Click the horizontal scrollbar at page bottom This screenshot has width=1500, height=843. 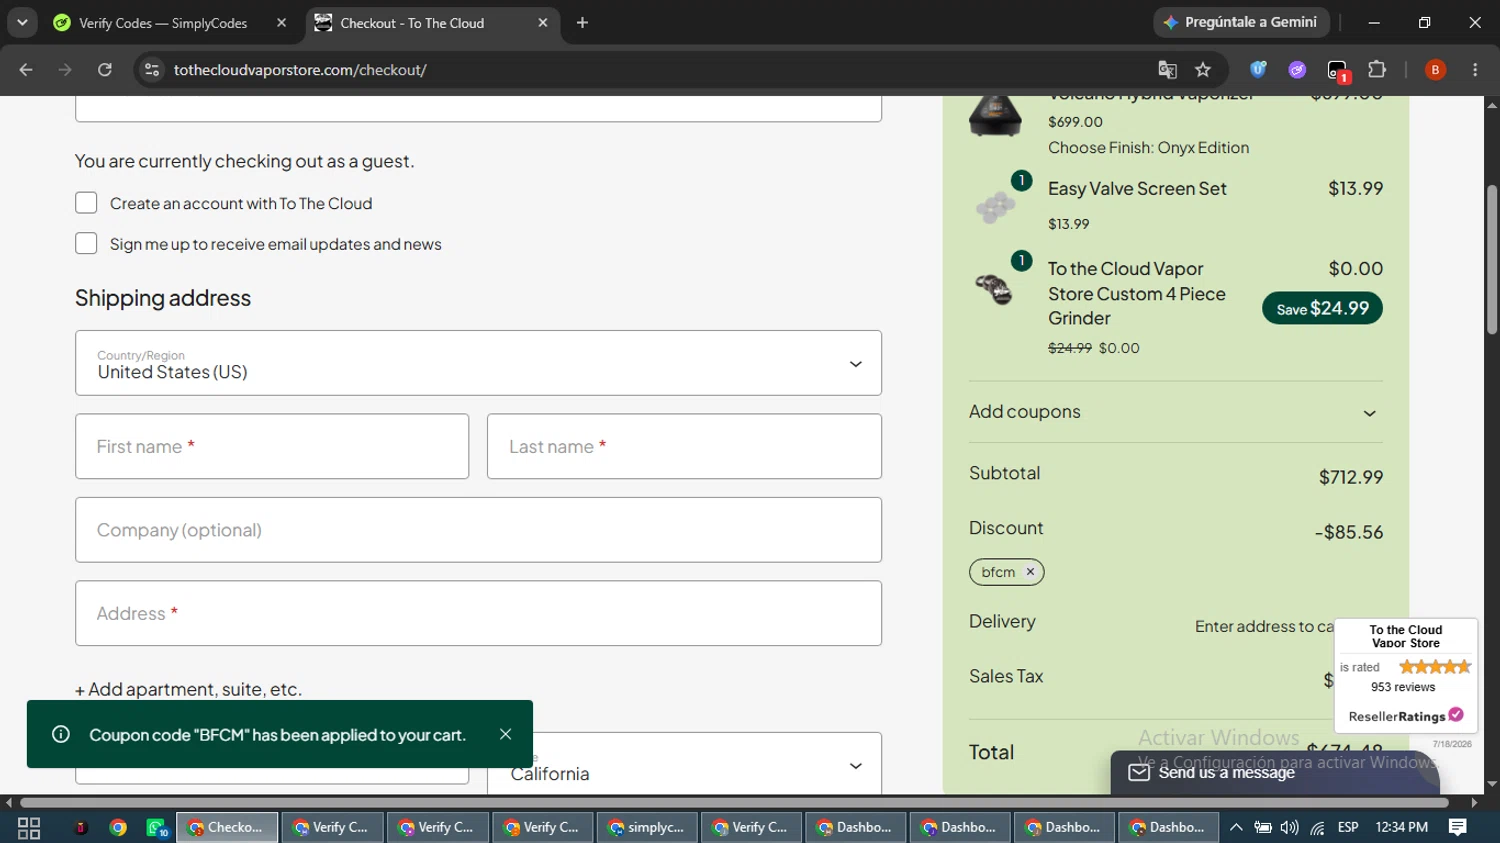click(x=734, y=803)
